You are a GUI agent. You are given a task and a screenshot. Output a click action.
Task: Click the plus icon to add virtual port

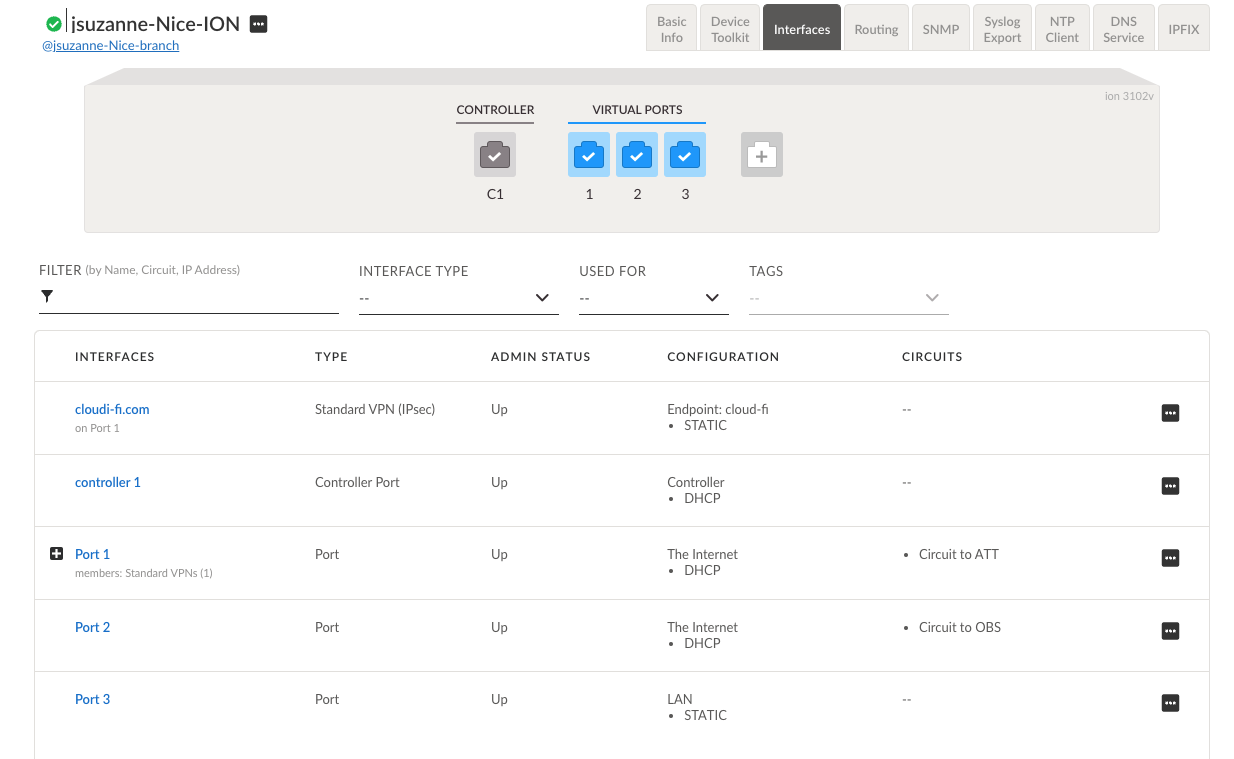[761, 154]
